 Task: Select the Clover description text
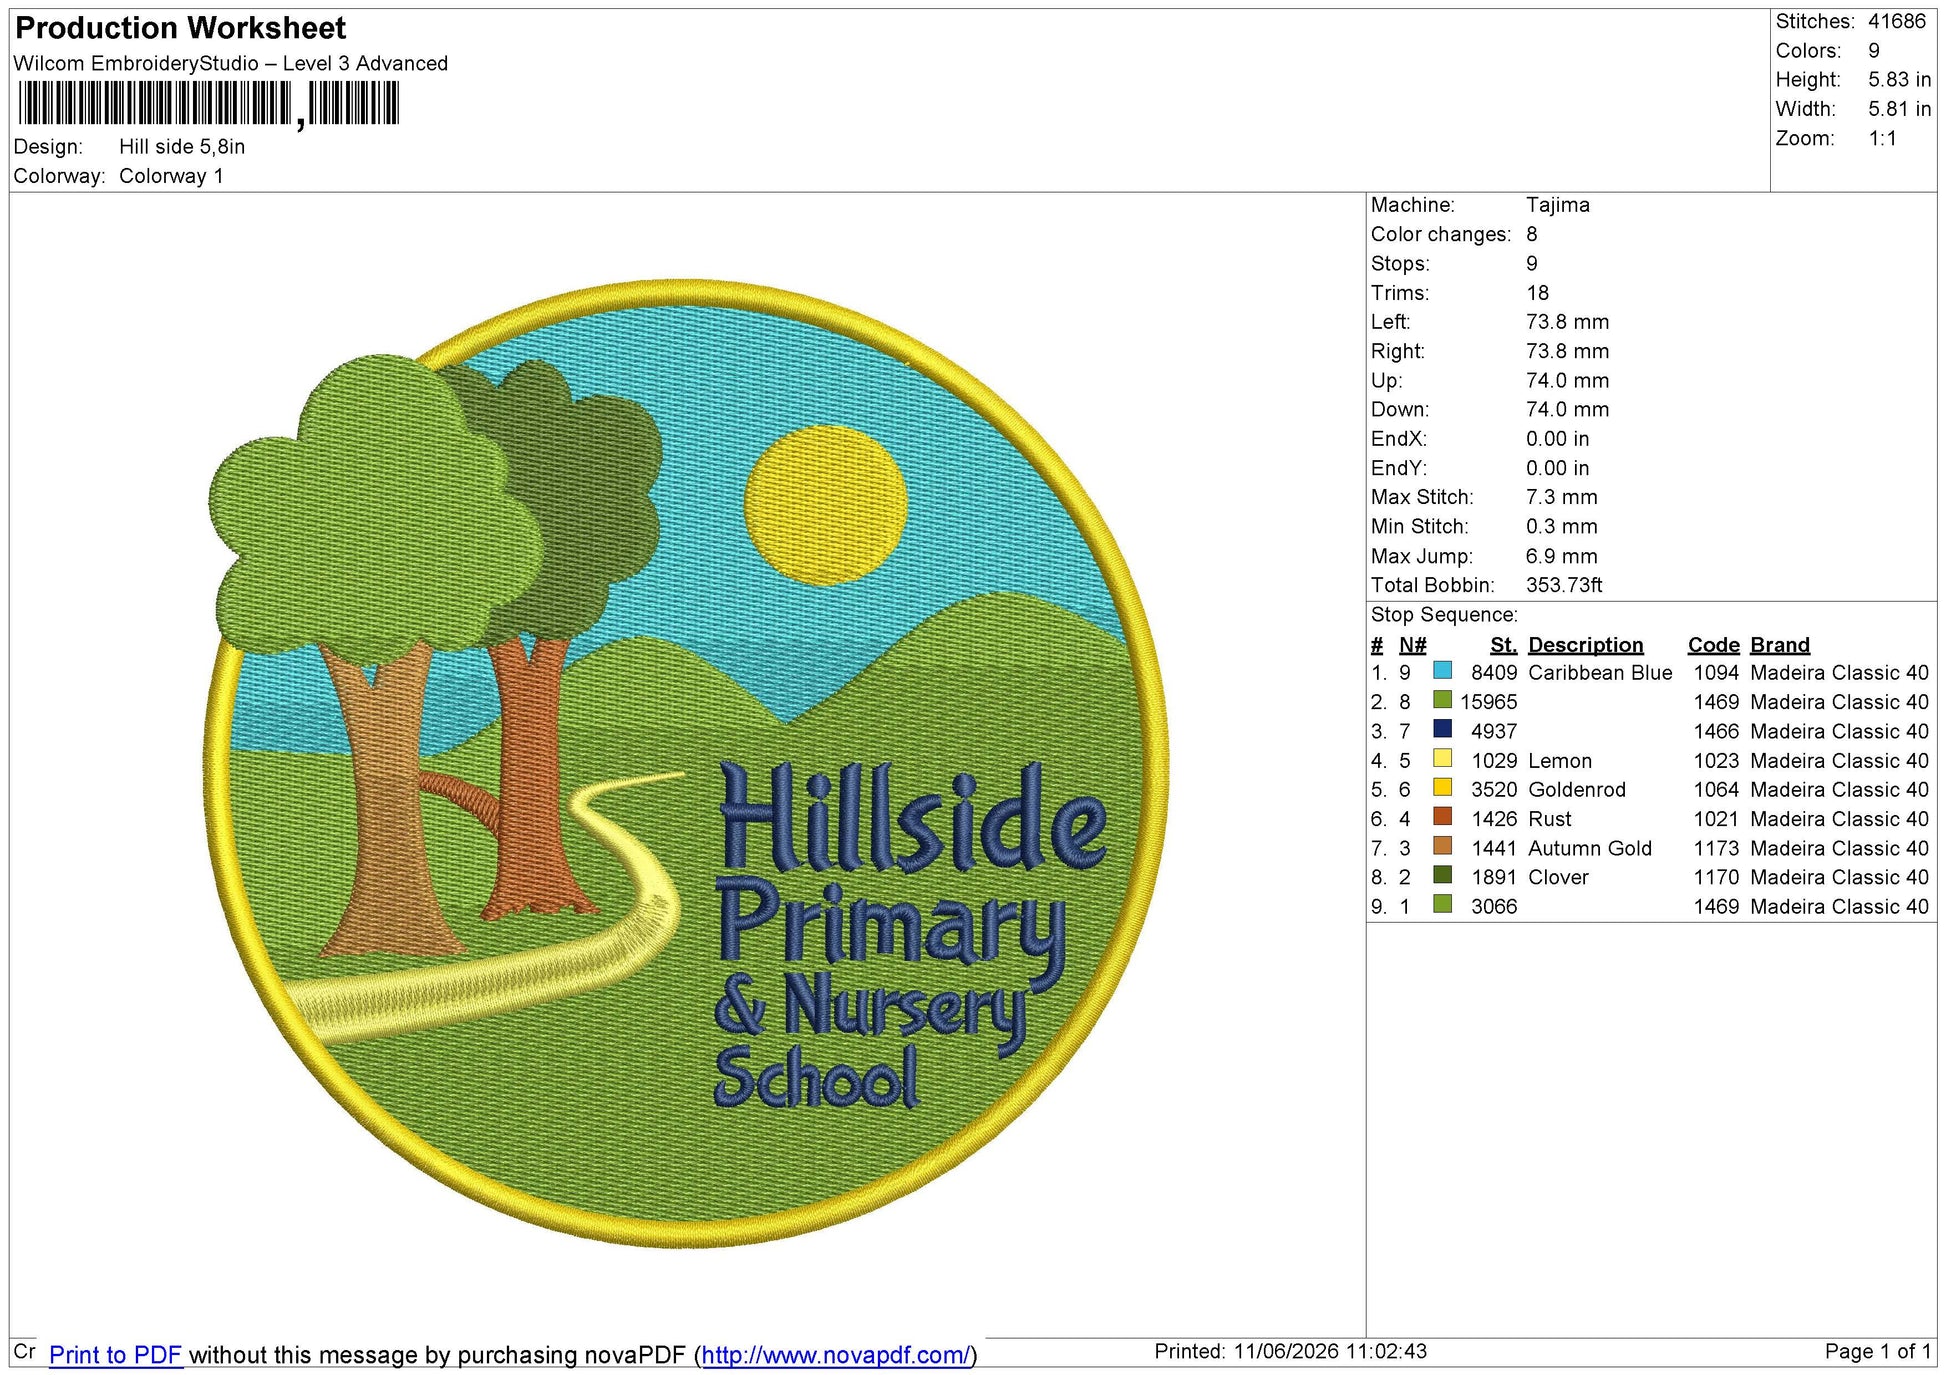[x=1558, y=877]
